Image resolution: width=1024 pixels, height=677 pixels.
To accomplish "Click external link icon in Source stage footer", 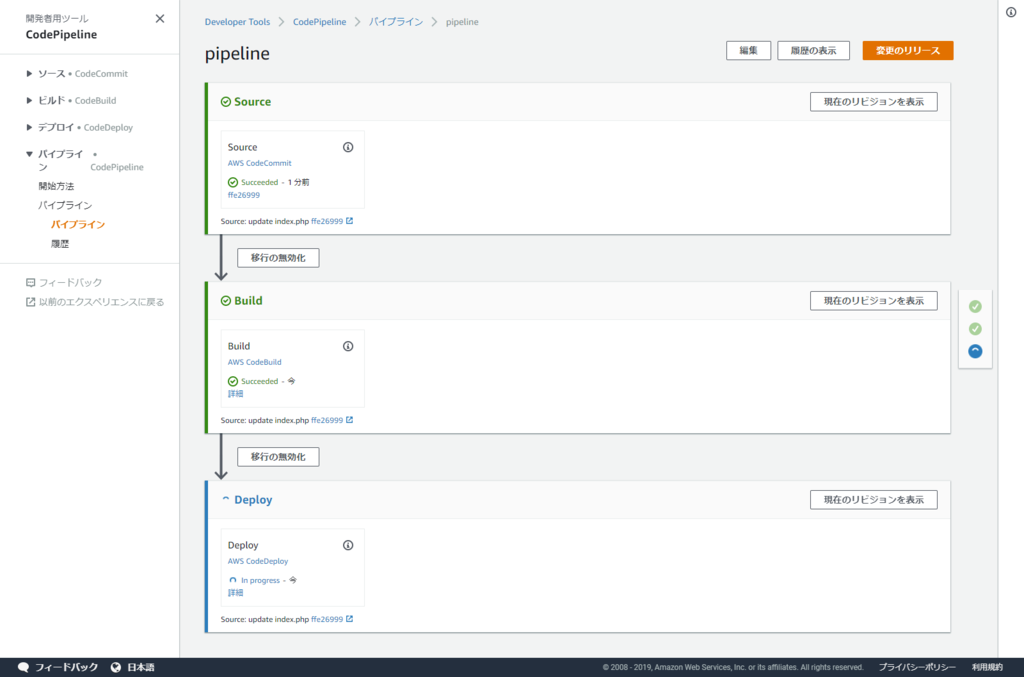I will (x=349, y=221).
